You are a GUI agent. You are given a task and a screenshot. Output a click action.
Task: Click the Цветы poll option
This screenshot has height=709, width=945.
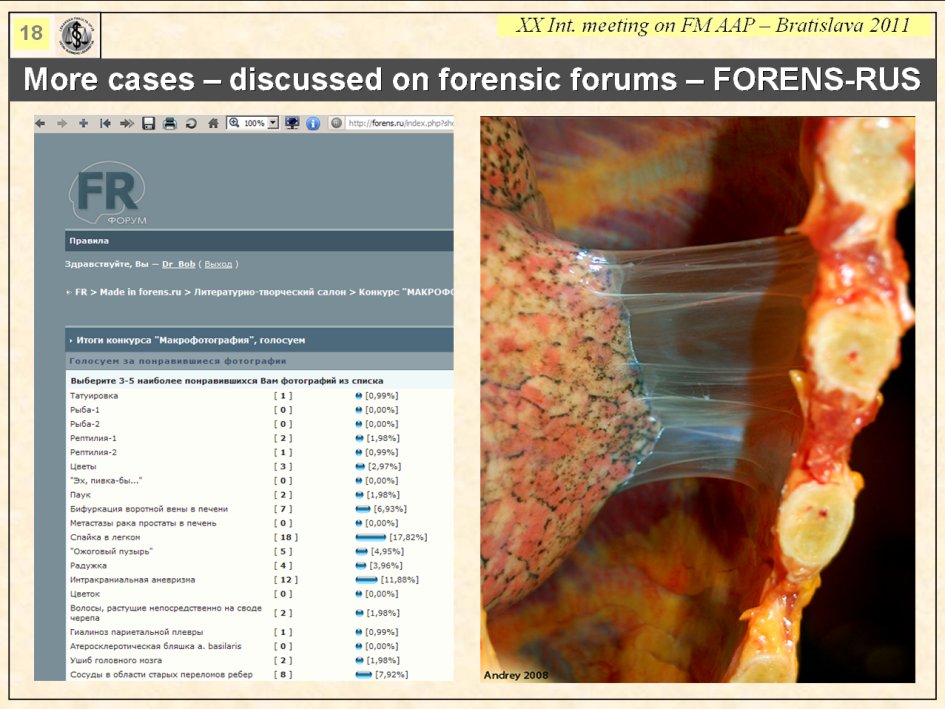83,467
